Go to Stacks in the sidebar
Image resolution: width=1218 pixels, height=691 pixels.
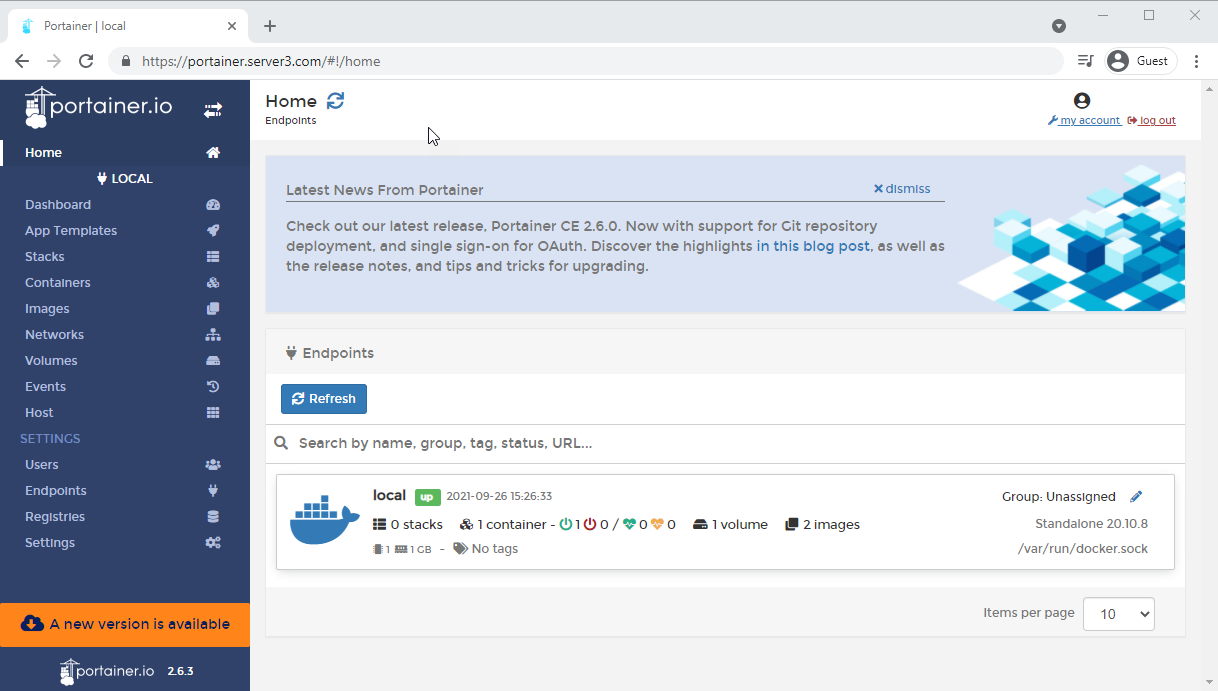45,257
